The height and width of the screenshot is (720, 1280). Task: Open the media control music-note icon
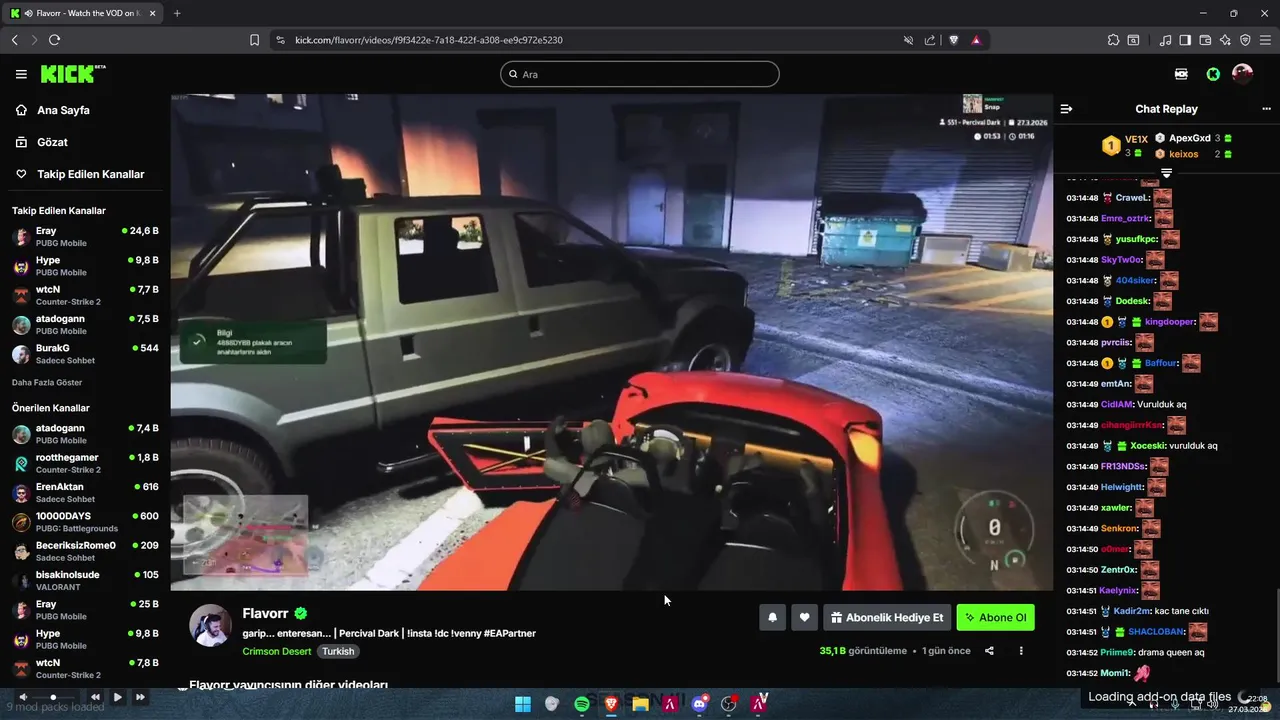pos(1165,40)
